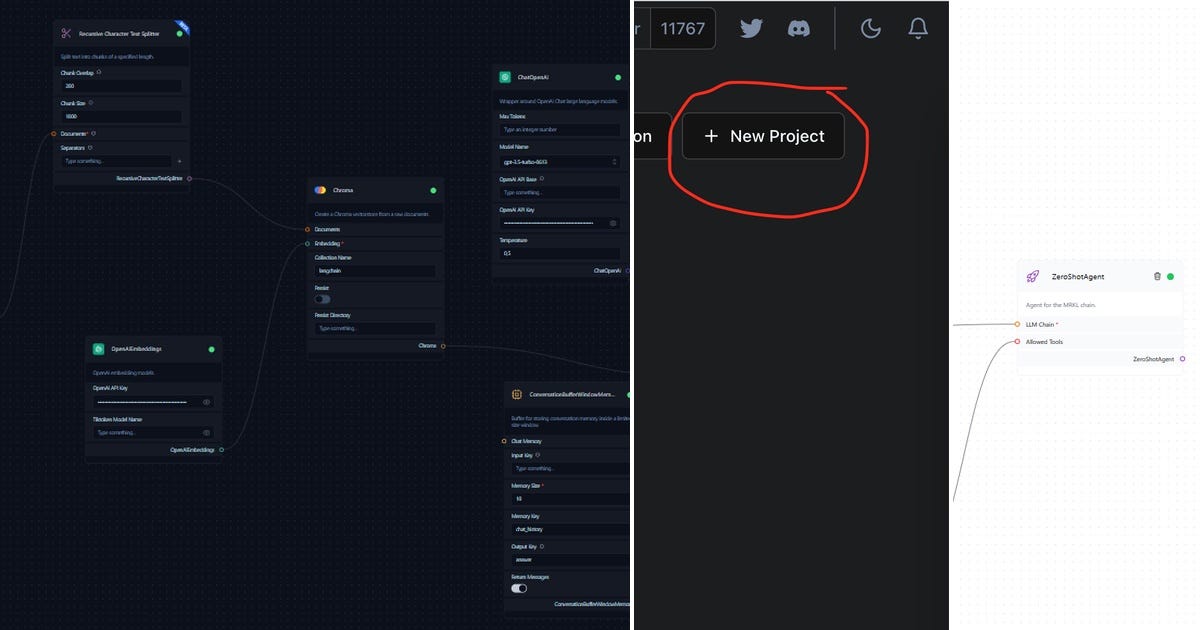Open notifications via the bell icon
Viewport: 1200px width, 630px height.
pos(917,29)
